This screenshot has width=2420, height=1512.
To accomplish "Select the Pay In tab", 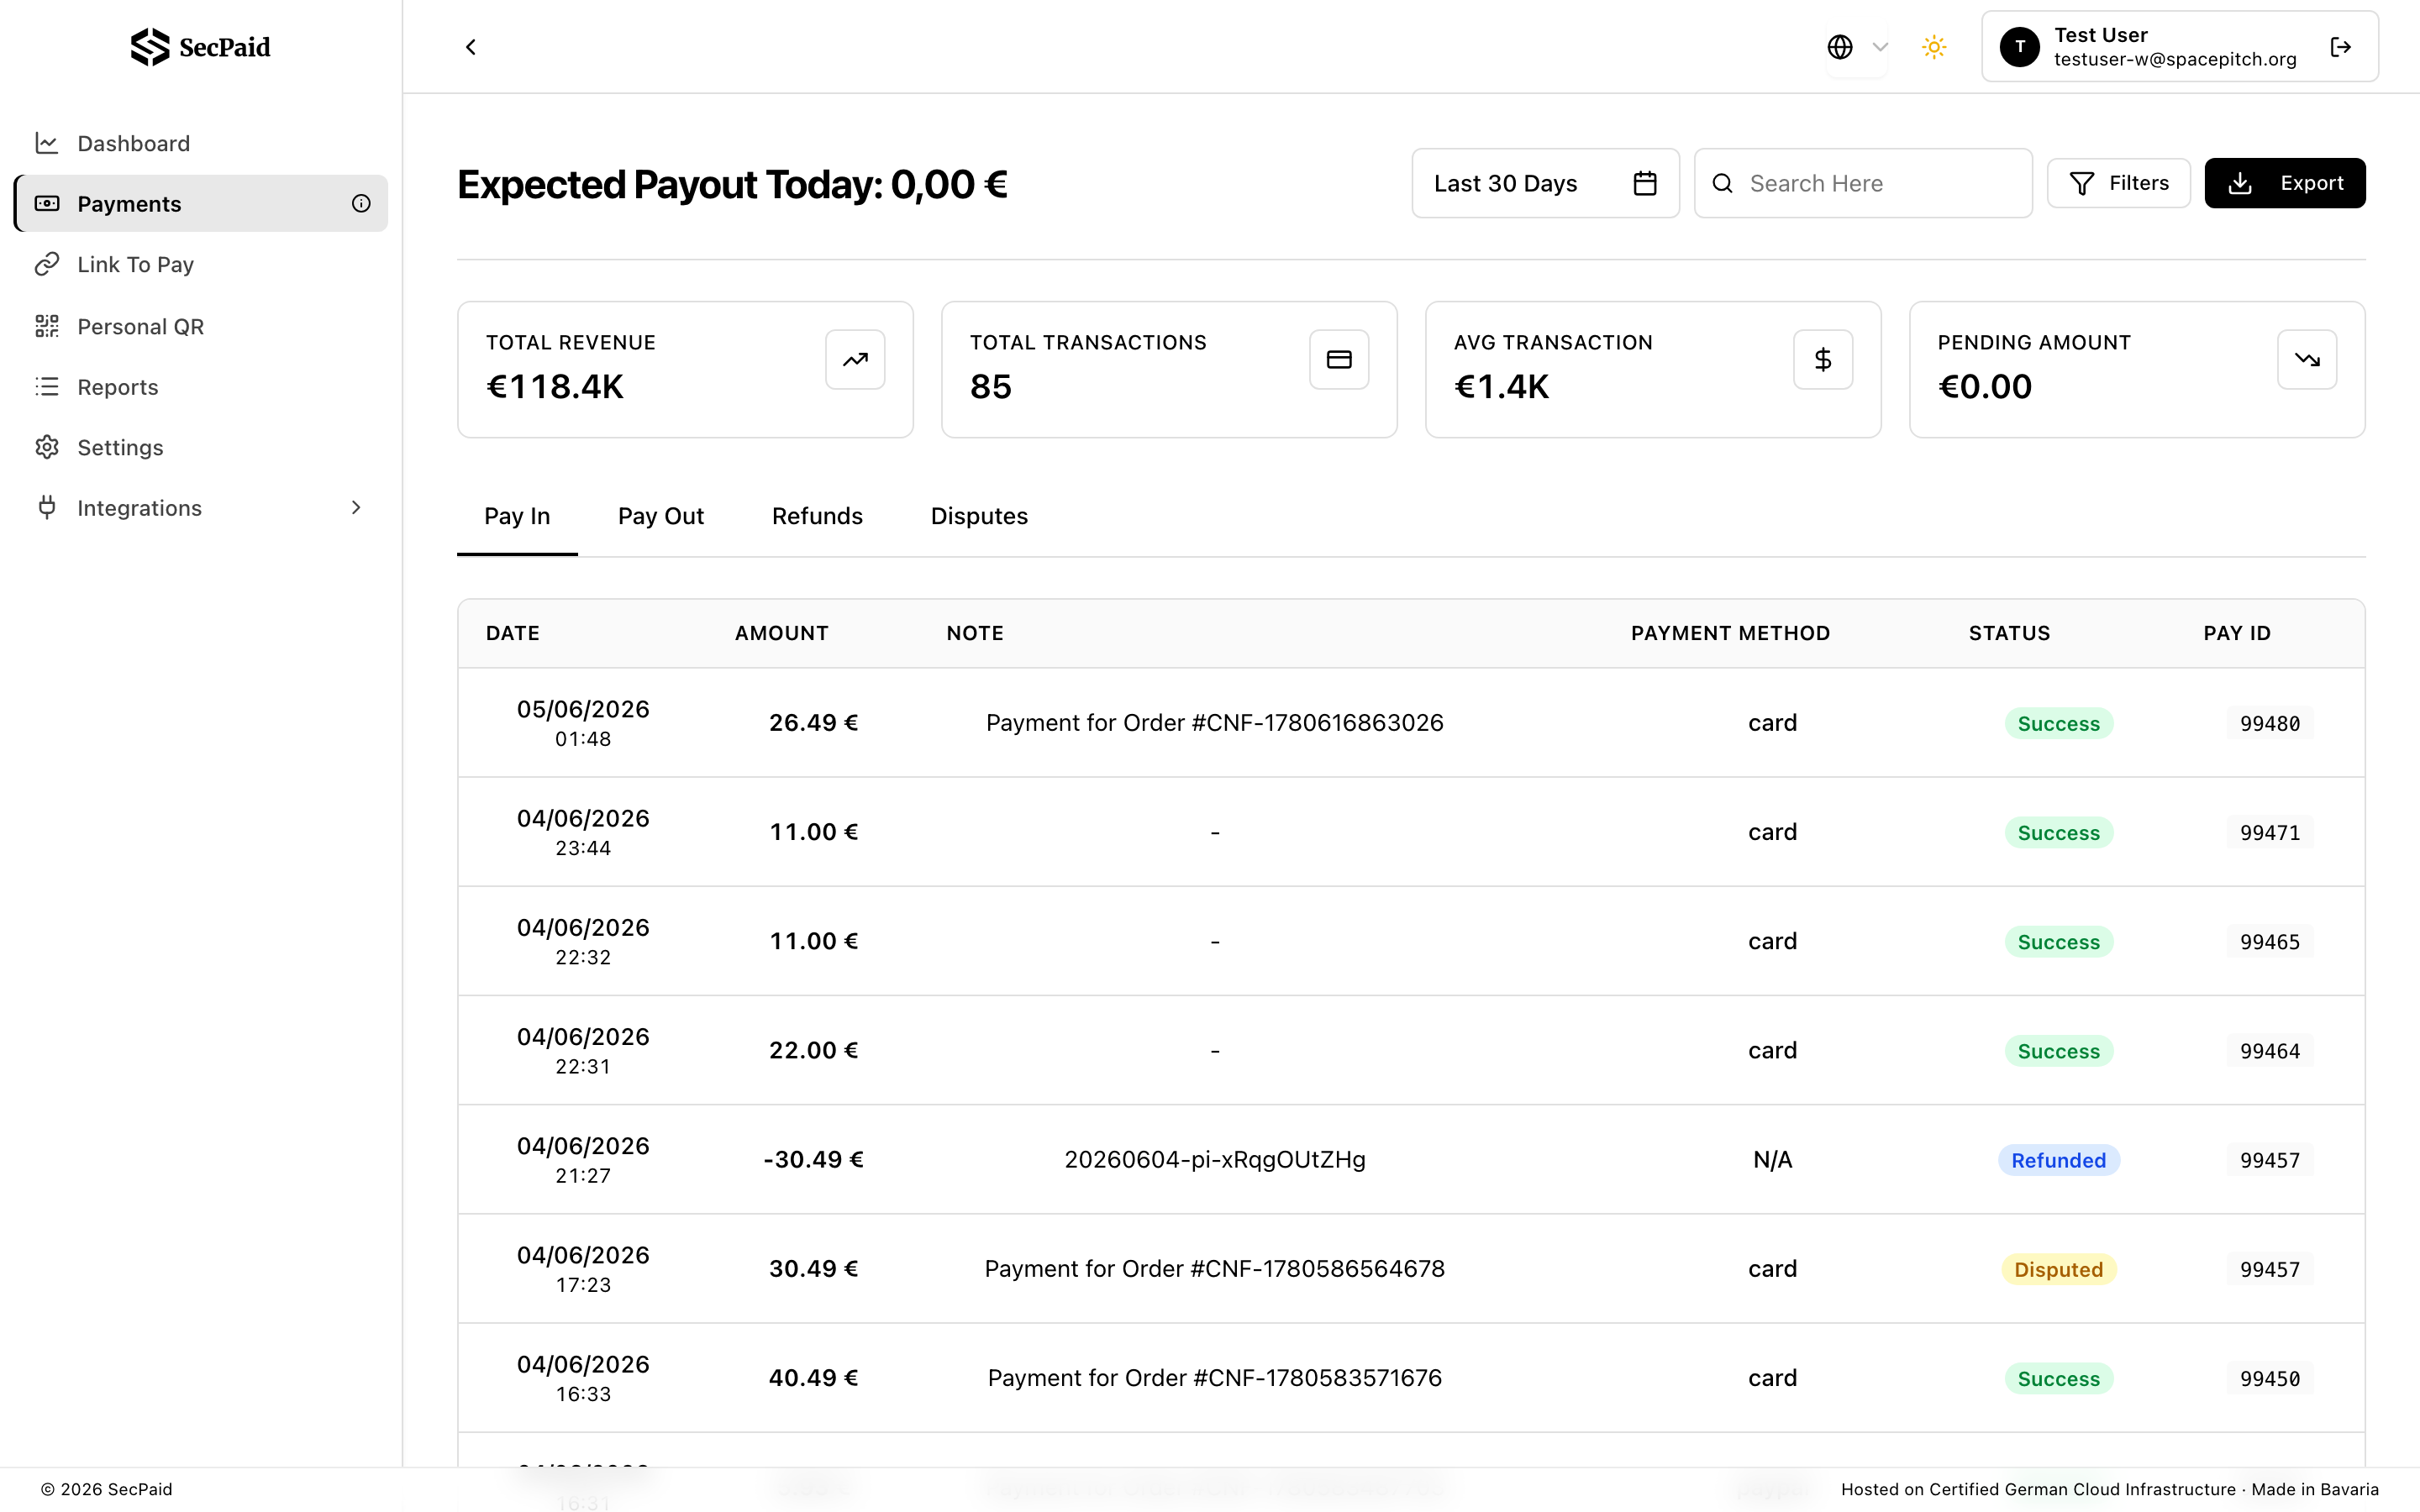I will (x=517, y=516).
